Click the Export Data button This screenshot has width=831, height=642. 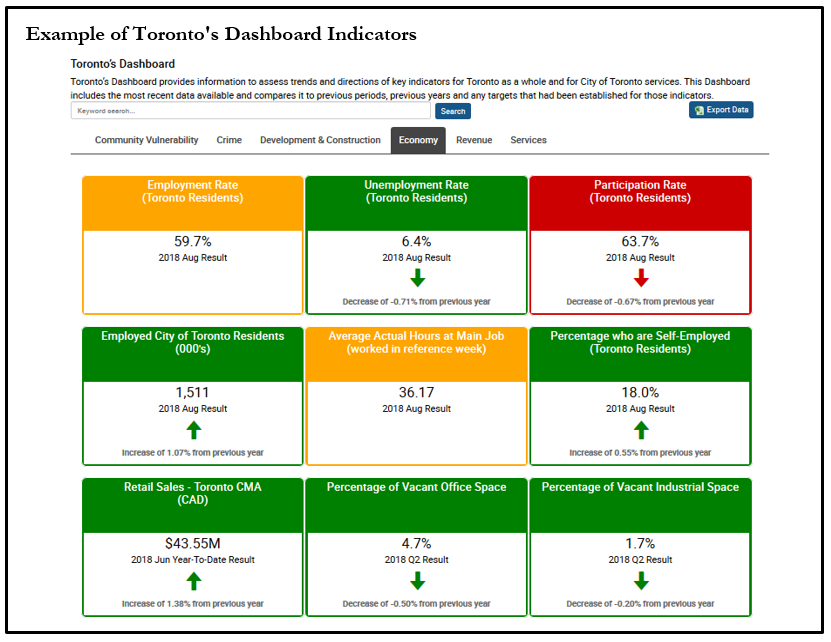click(x=721, y=110)
